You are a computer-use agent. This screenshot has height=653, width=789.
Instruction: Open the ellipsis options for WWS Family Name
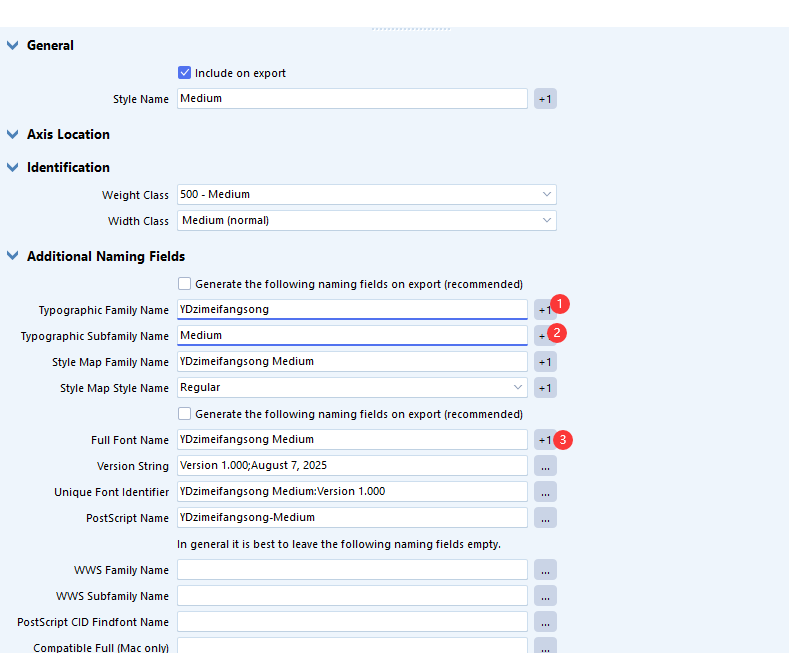pyautogui.click(x=545, y=570)
